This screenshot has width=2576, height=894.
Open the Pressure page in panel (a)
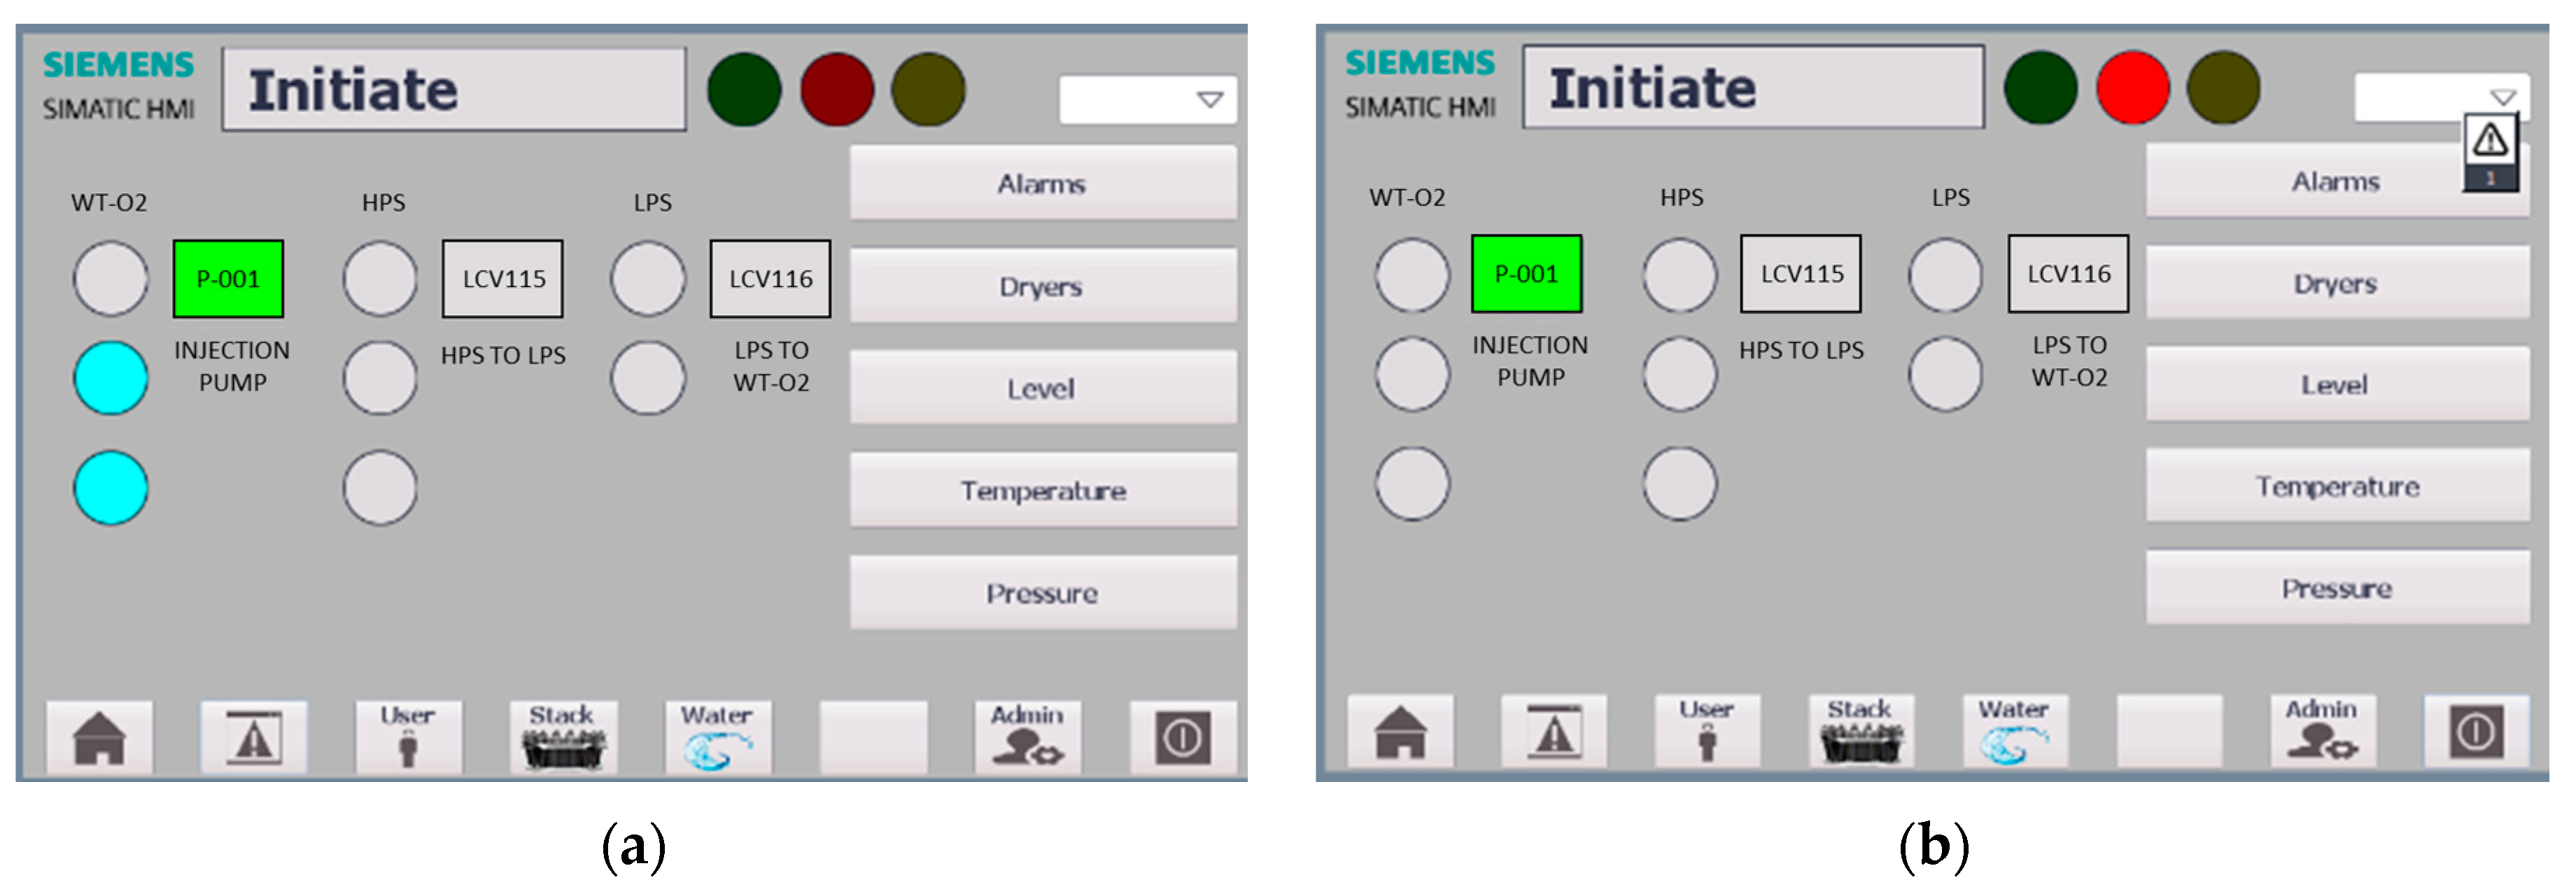pos(1043,593)
